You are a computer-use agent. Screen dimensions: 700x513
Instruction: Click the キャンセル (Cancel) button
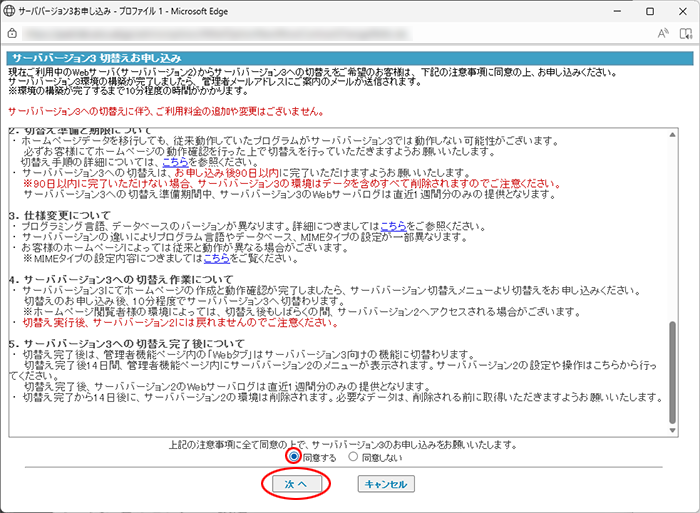(x=385, y=484)
